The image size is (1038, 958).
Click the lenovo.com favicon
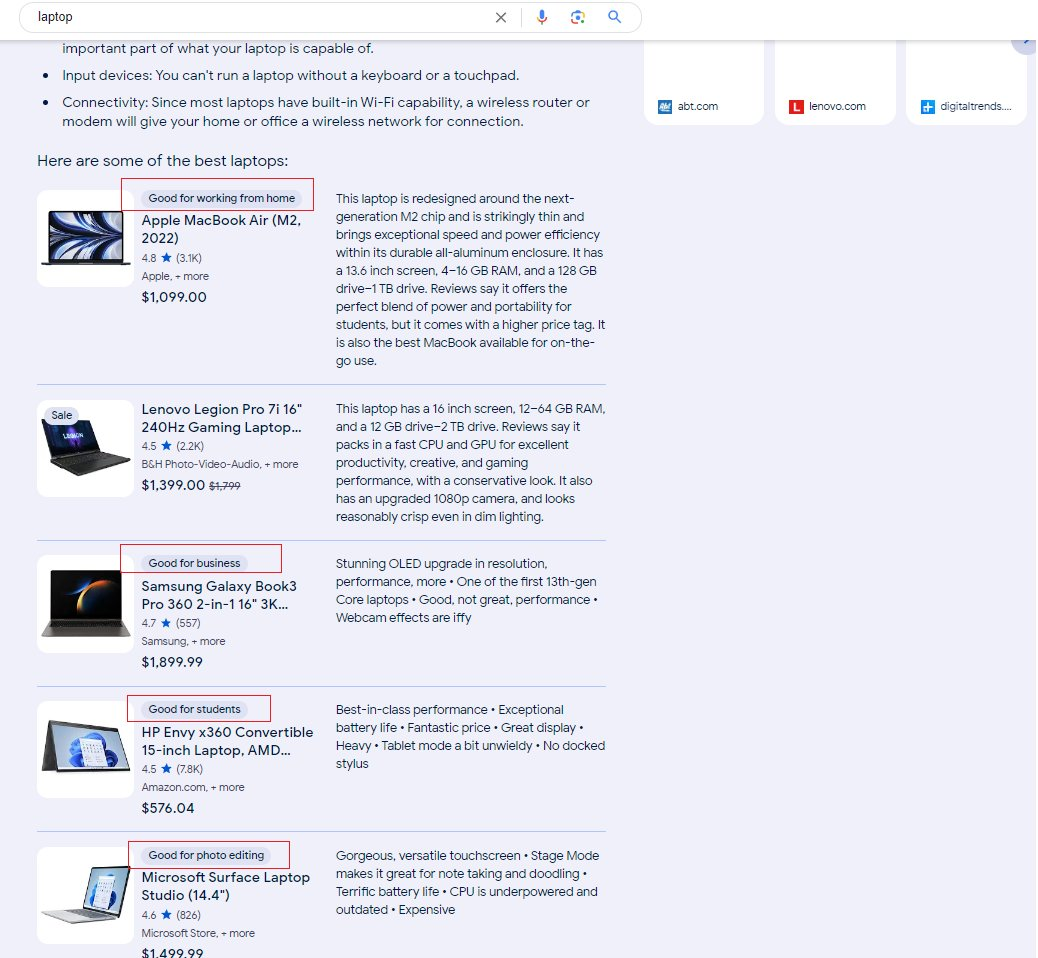click(x=796, y=107)
